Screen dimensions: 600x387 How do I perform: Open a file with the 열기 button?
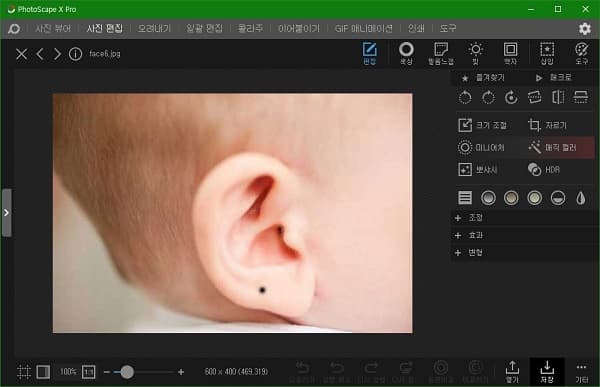(x=512, y=372)
